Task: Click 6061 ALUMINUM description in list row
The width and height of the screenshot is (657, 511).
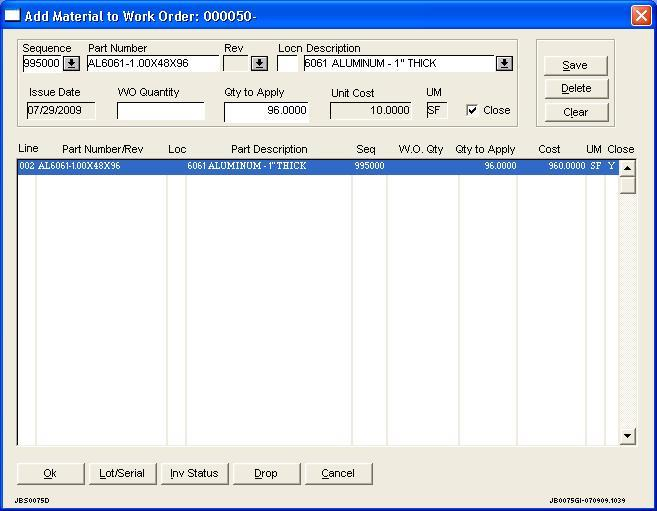Action: pos(247,166)
